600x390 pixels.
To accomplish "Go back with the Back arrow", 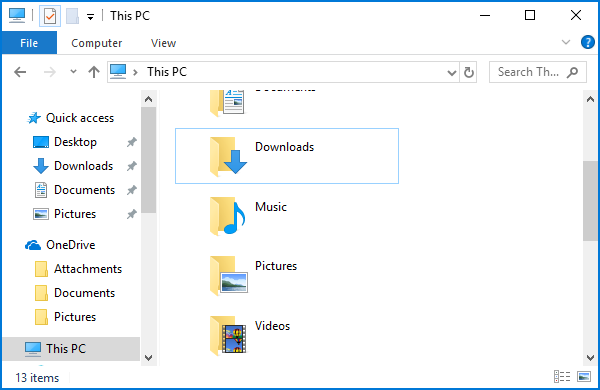I will [x=20, y=72].
